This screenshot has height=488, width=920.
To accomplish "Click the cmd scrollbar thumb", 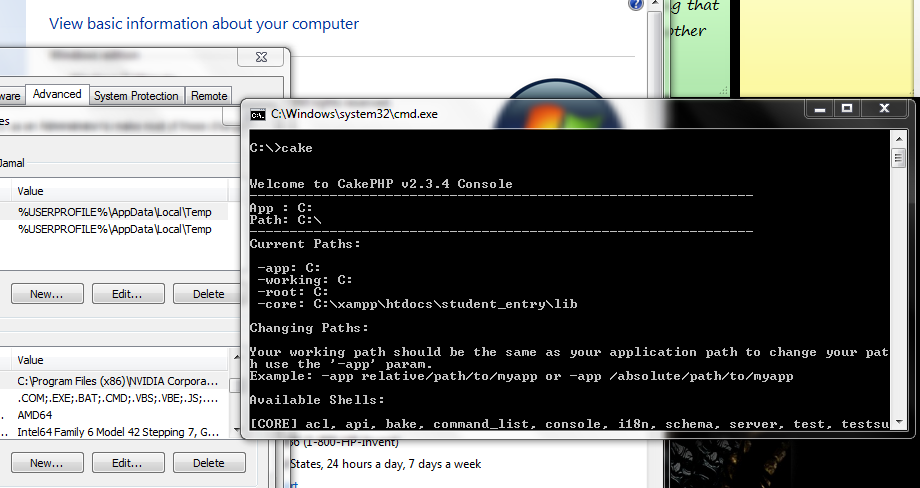I will tap(898, 158).
